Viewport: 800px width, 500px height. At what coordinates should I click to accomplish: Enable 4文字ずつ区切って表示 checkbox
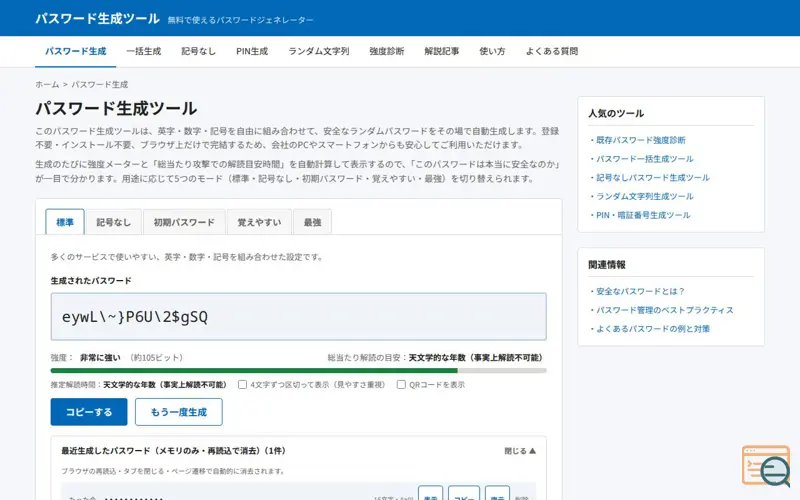(x=242, y=385)
